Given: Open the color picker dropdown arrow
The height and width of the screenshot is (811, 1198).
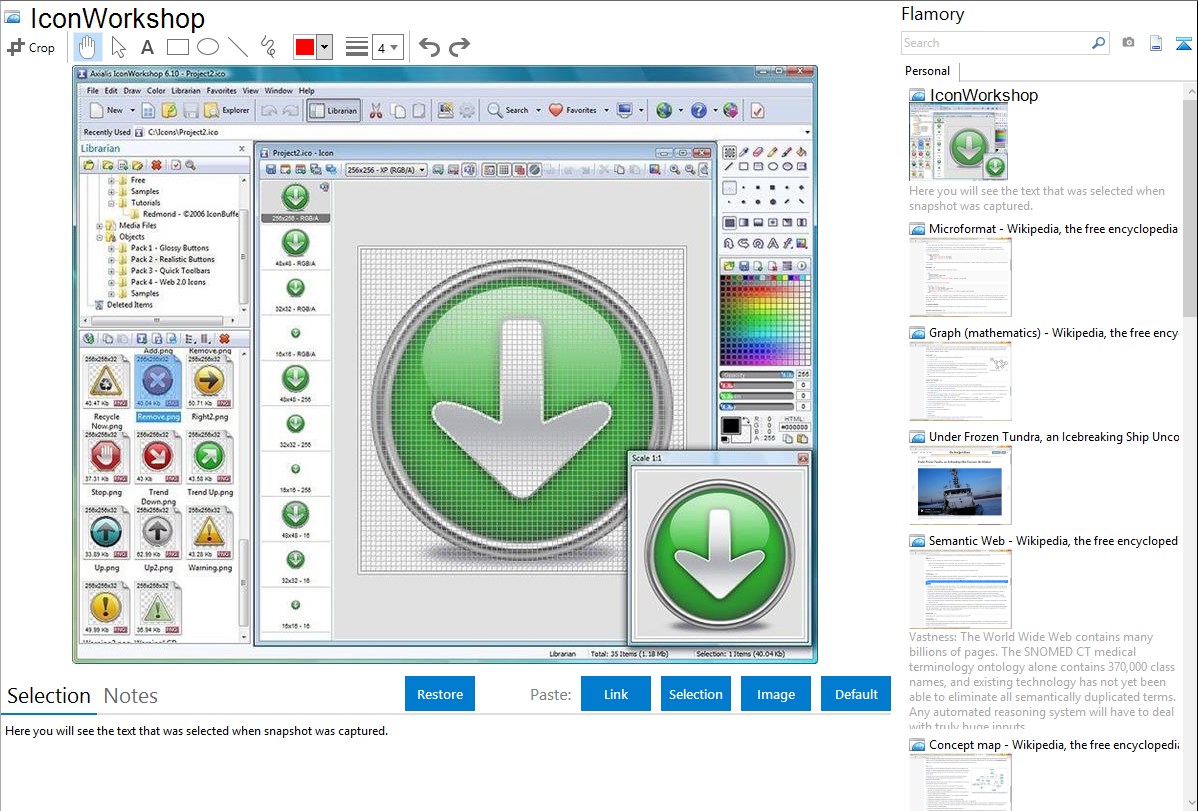Looking at the screenshot, I should [x=325, y=47].
